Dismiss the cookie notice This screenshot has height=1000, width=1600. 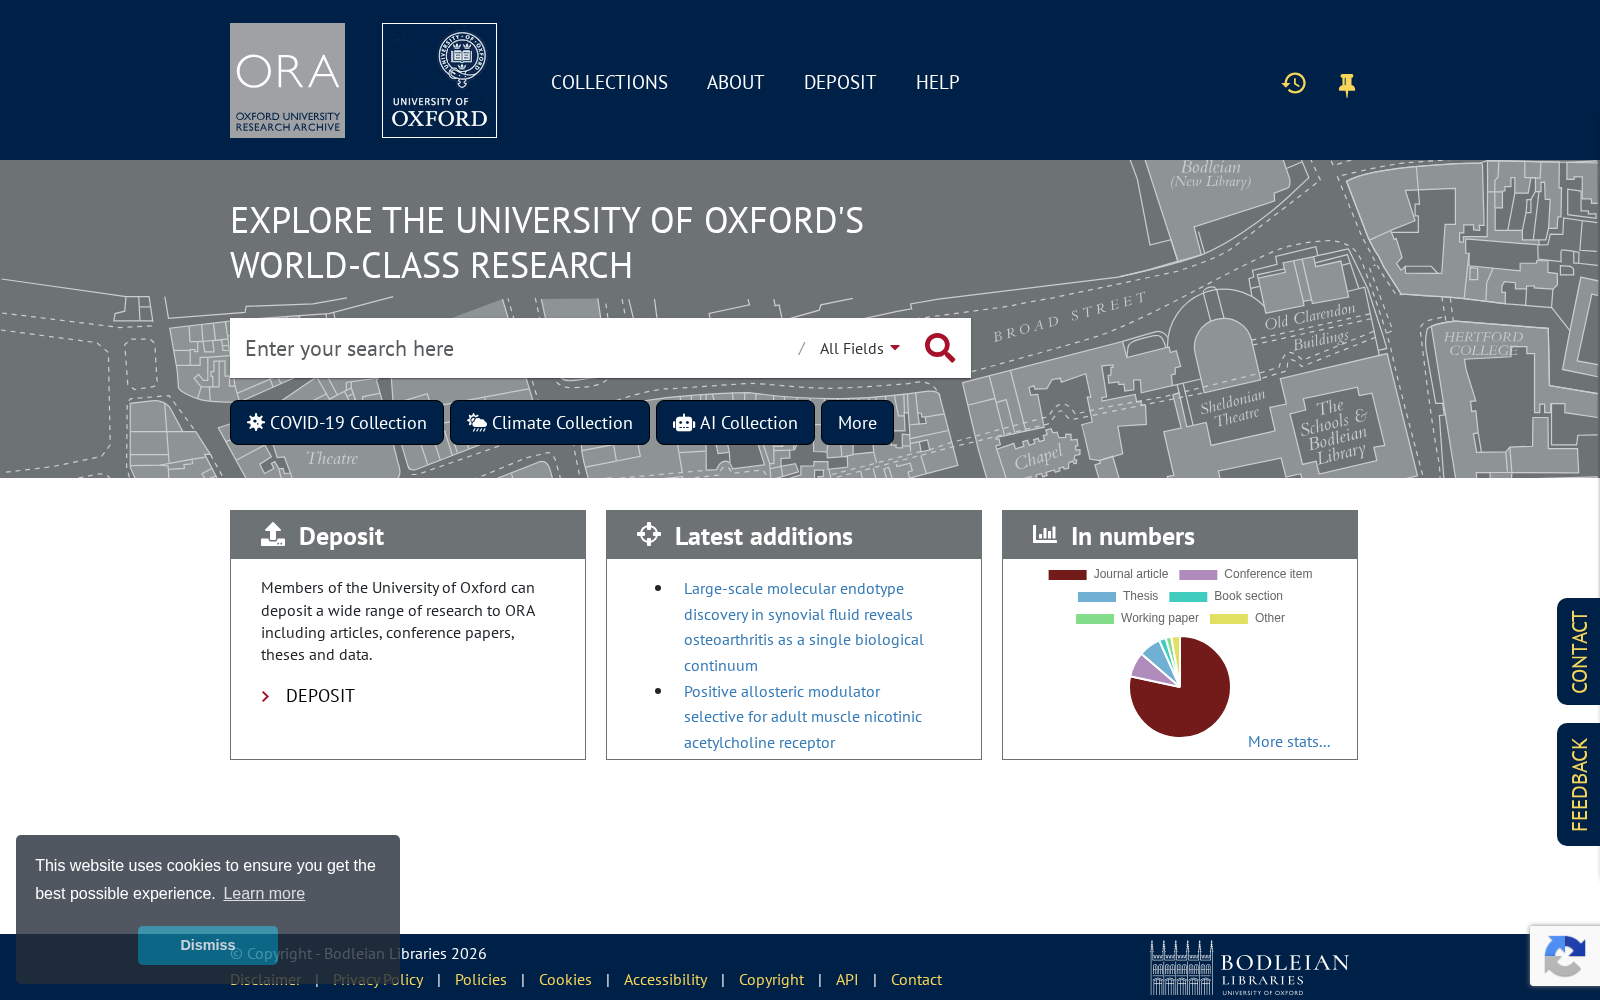[x=208, y=945]
